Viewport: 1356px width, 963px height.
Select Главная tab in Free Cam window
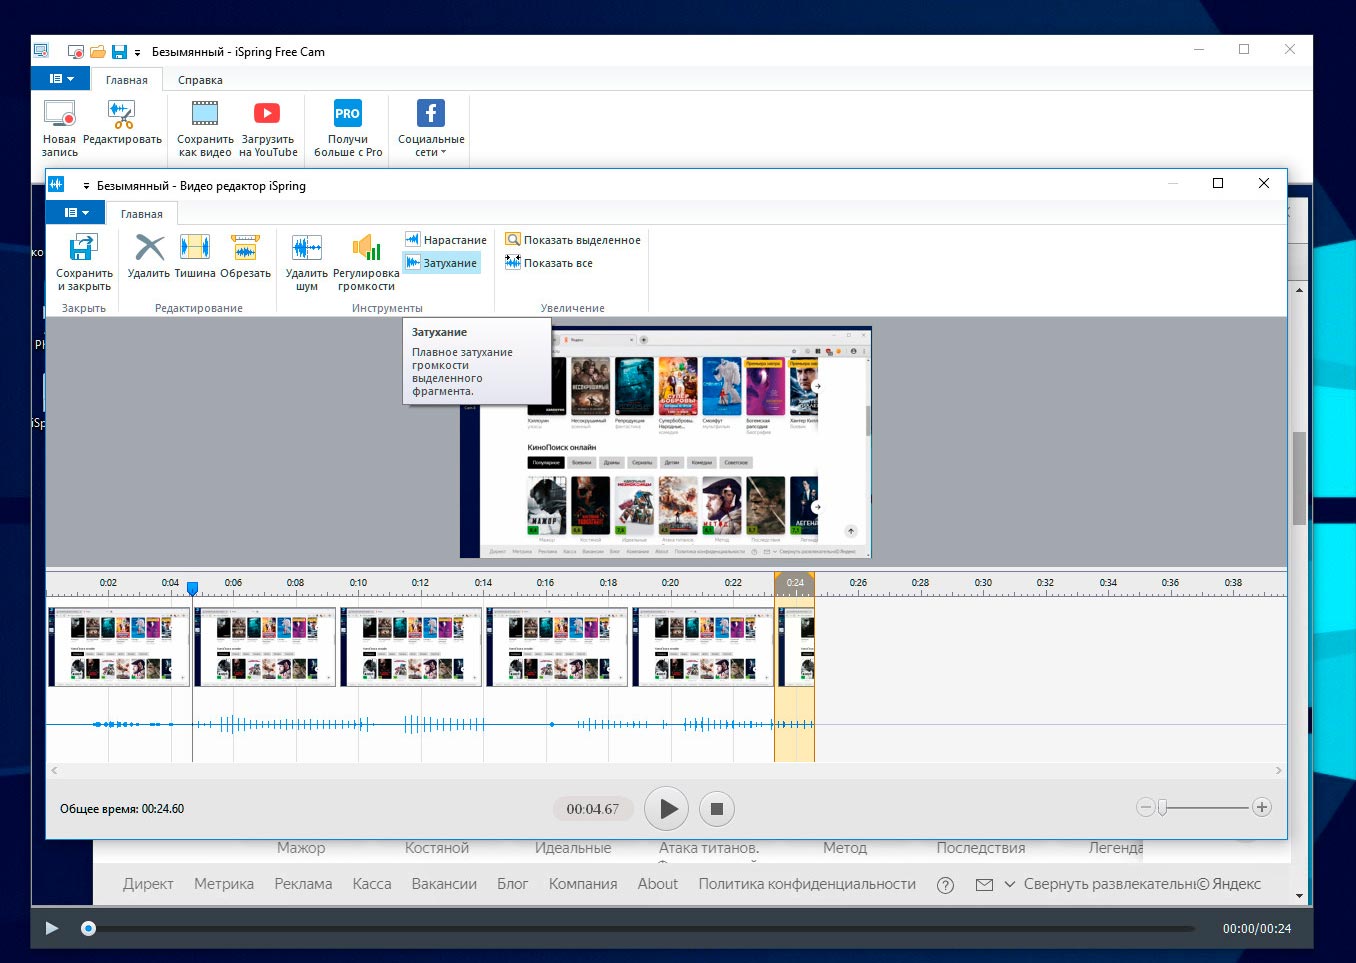[x=127, y=80]
